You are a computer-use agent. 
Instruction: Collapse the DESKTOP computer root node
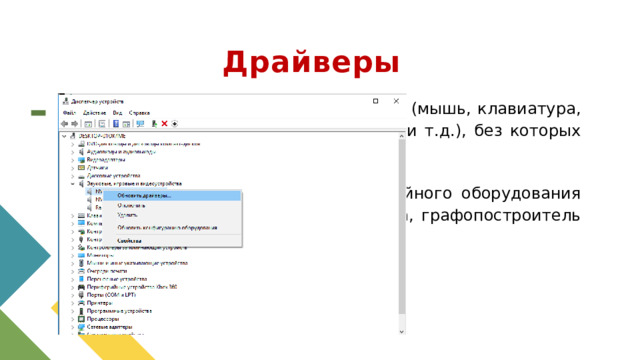[64, 136]
